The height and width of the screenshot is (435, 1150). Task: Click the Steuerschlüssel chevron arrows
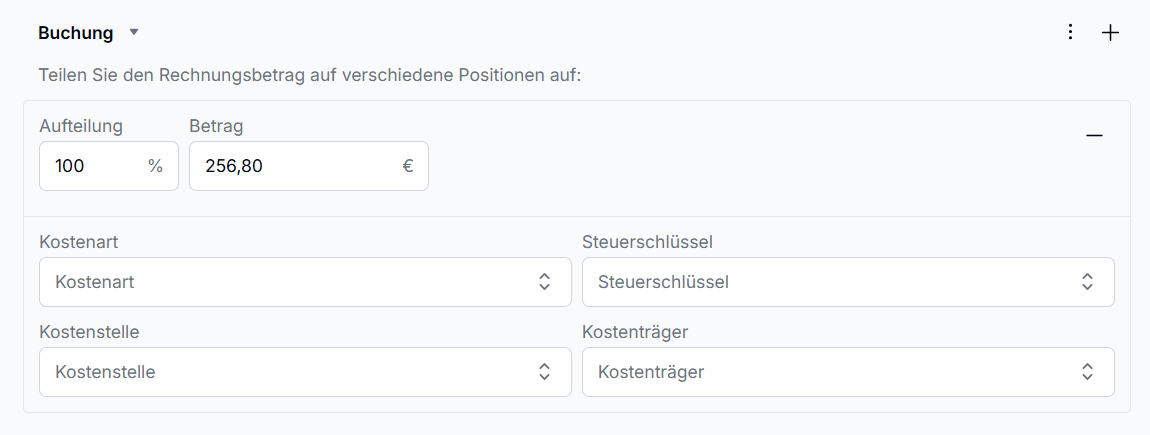tap(1087, 282)
